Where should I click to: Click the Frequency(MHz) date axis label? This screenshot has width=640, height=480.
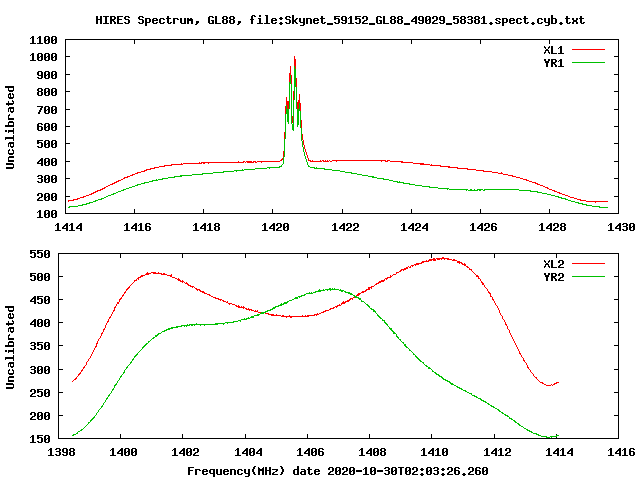(338, 471)
